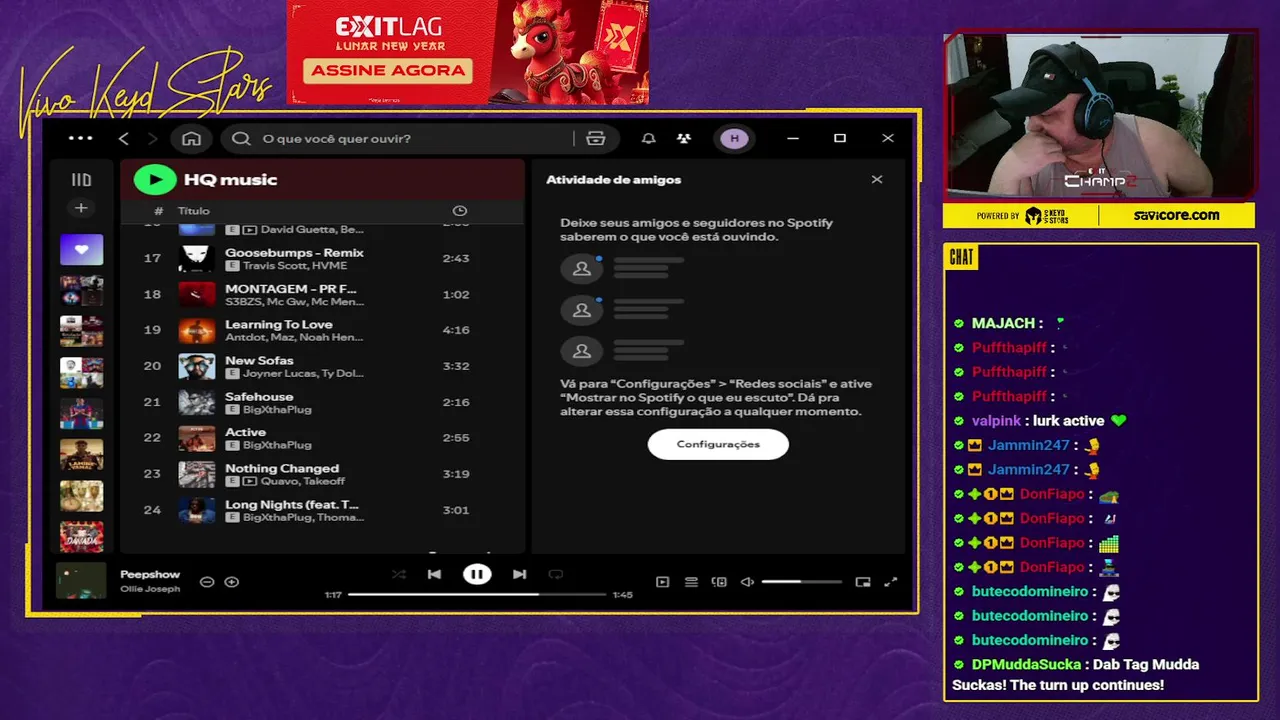Sort by Título column header
The height and width of the screenshot is (720, 1280).
pos(194,211)
